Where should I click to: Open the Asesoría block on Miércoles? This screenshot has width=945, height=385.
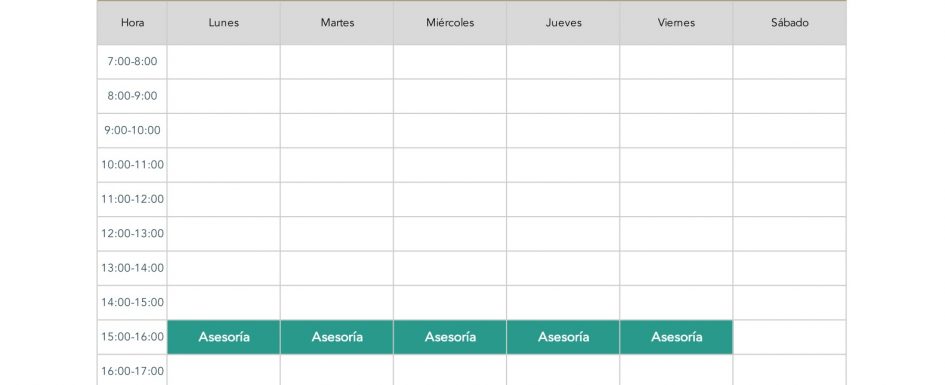tap(450, 337)
